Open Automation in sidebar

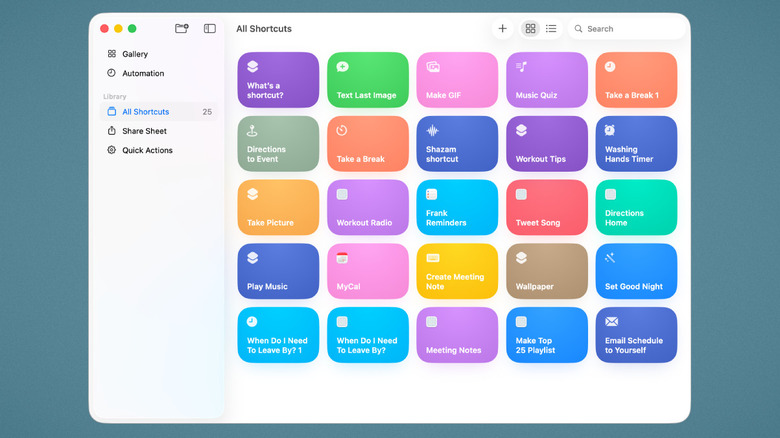point(159,73)
